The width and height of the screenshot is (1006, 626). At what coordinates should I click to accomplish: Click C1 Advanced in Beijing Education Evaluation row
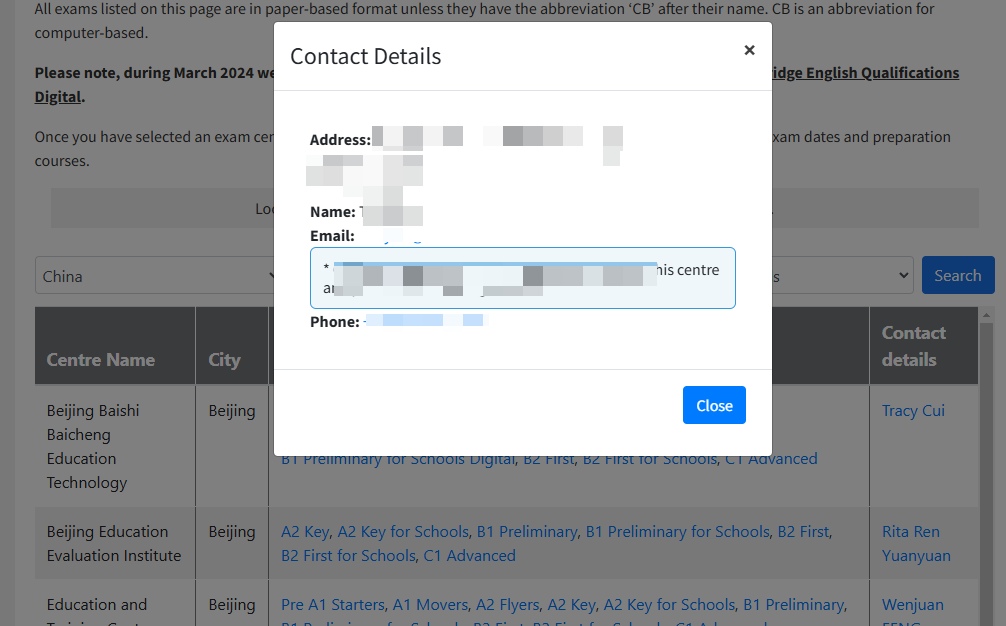pos(469,556)
